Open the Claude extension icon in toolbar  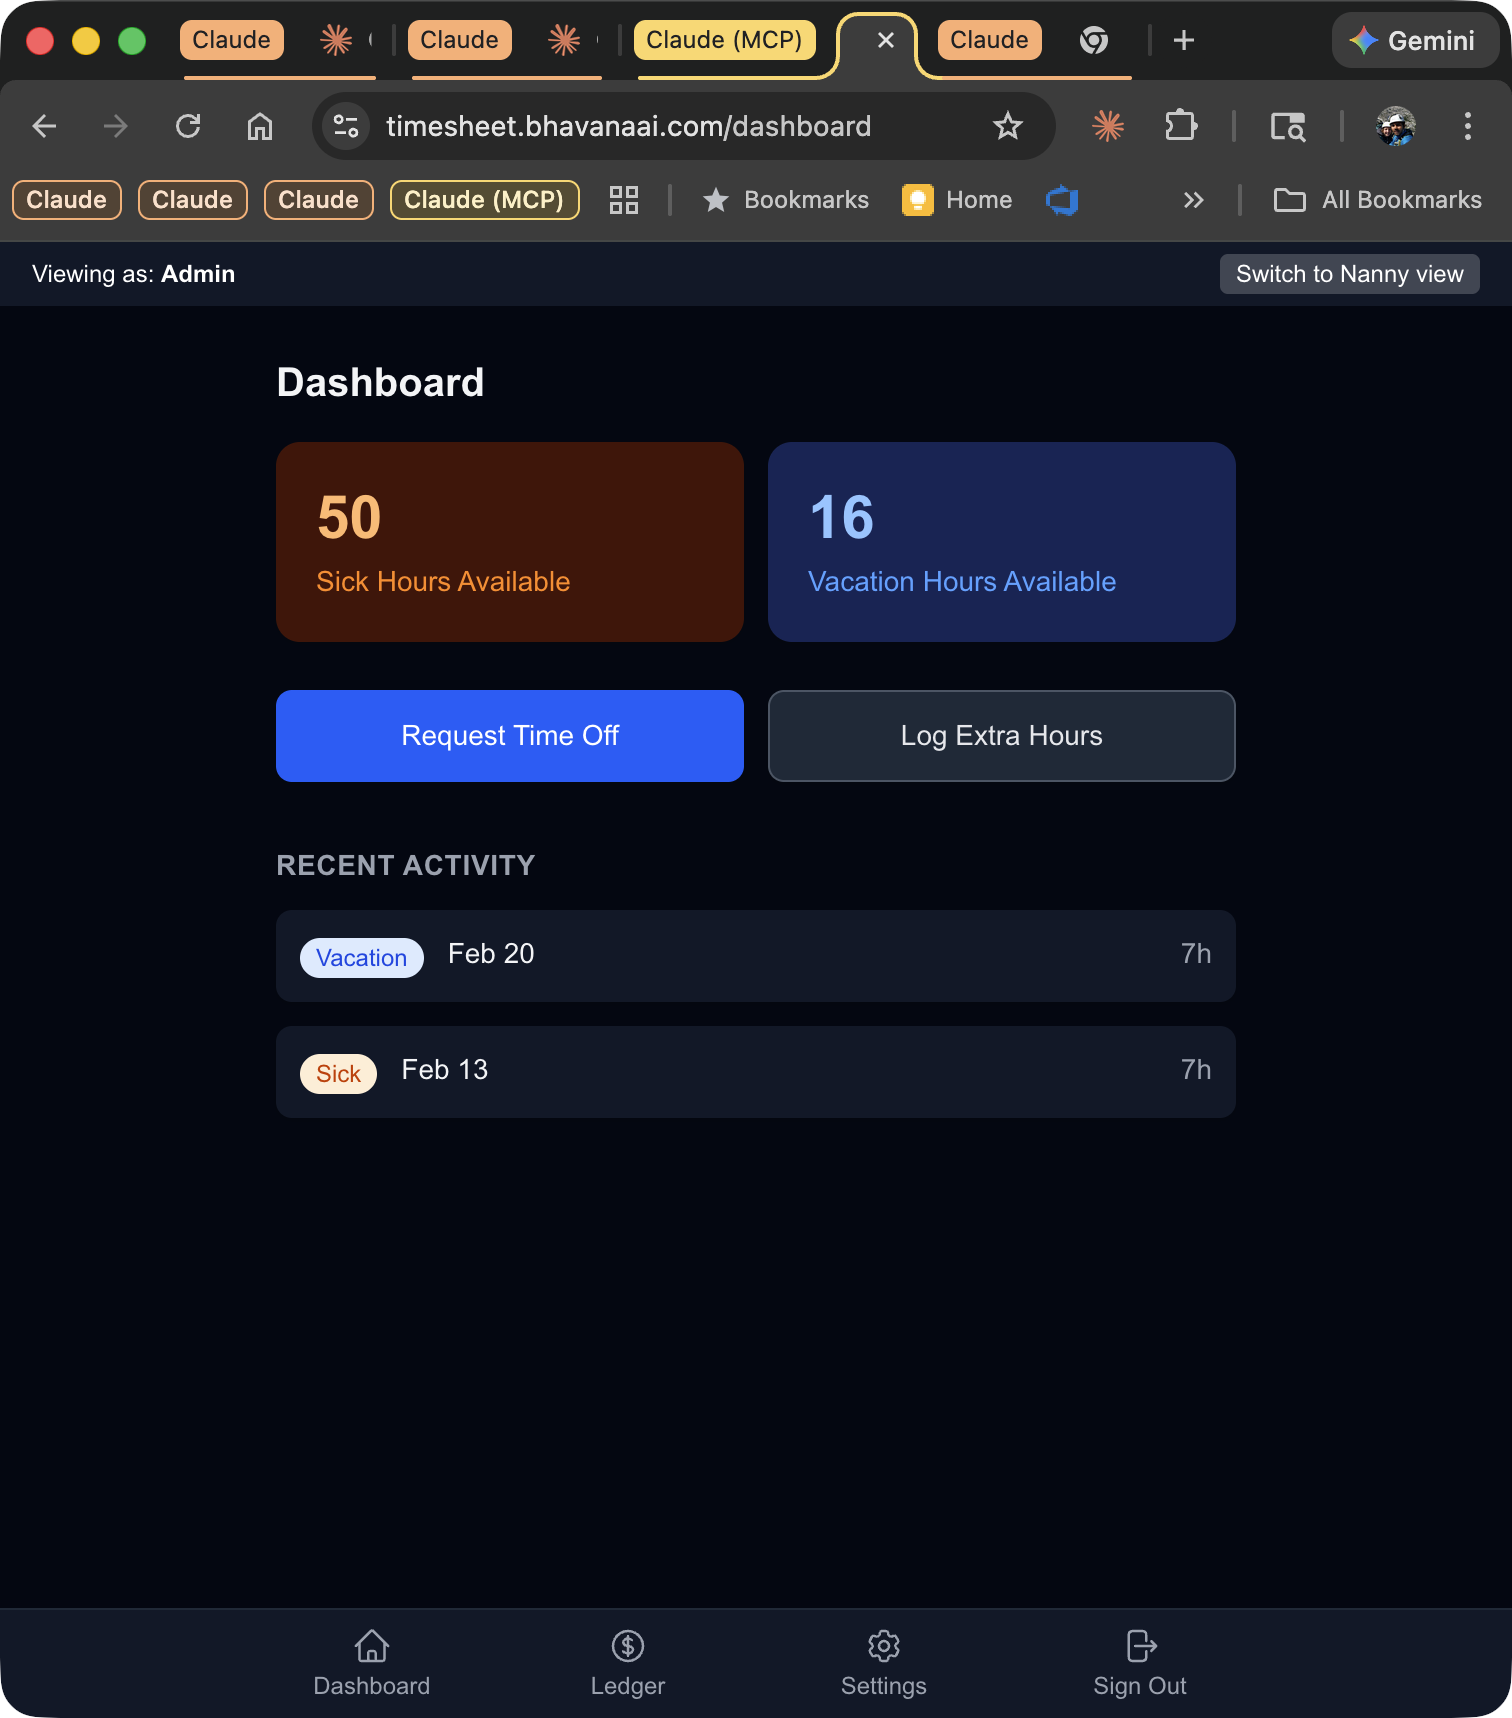1108,126
